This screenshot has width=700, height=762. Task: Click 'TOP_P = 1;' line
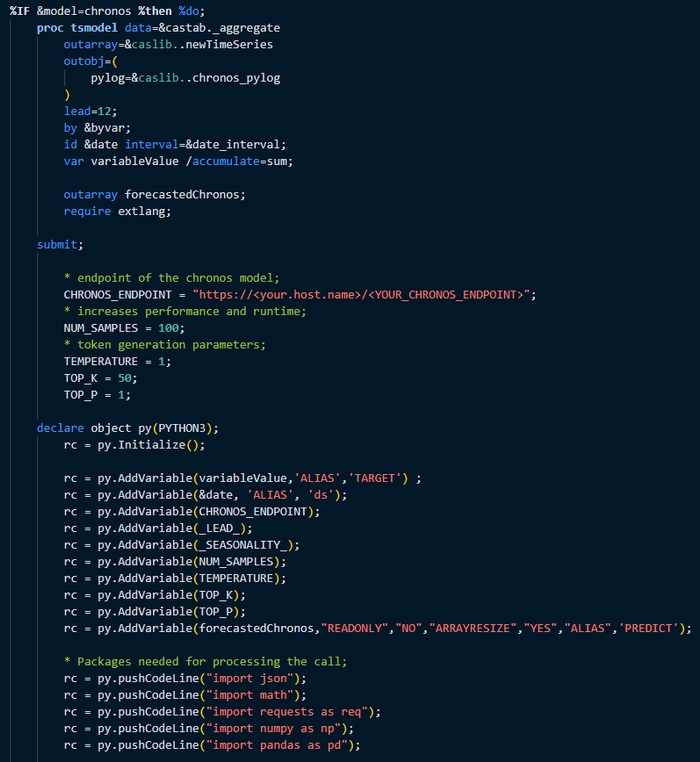[x=97, y=395]
